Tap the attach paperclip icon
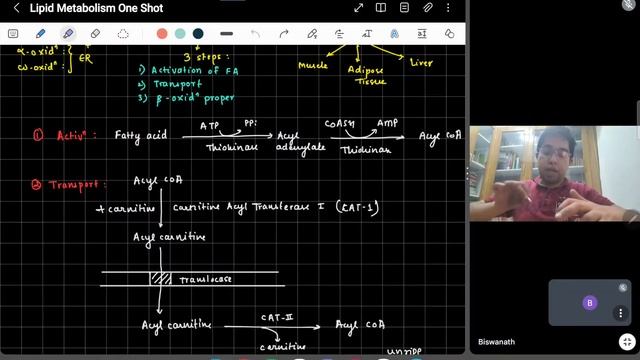The width and height of the screenshot is (640, 360). tap(427, 8)
